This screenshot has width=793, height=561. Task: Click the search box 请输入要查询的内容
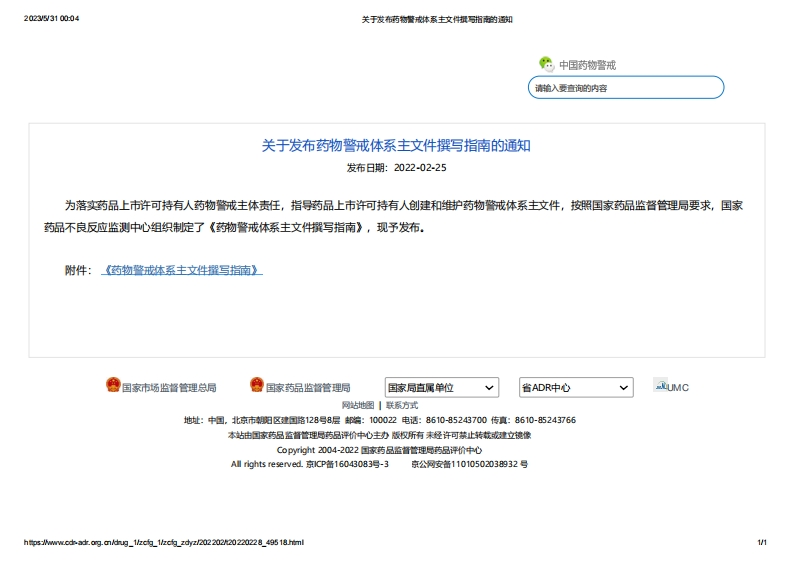point(625,88)
